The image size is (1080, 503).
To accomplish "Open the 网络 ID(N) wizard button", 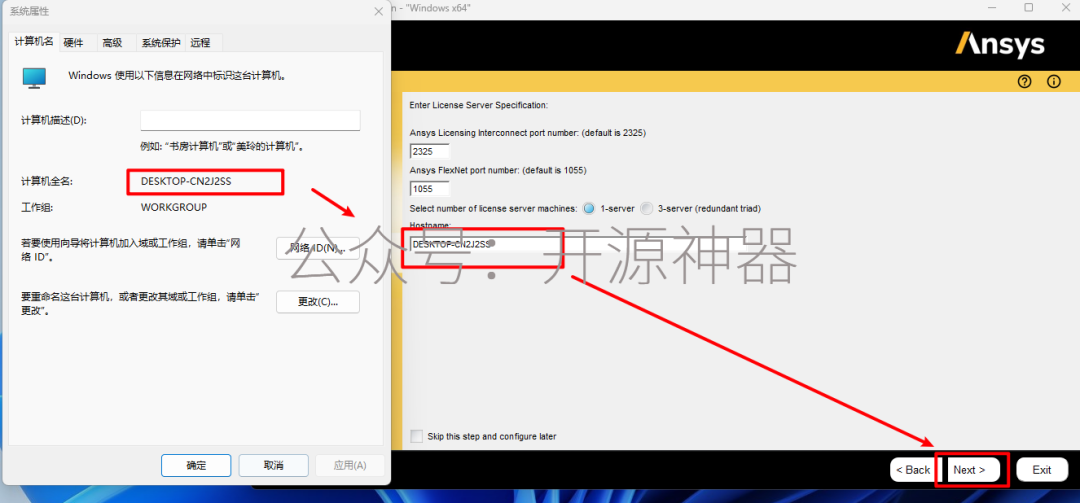I will coord(318,248).
